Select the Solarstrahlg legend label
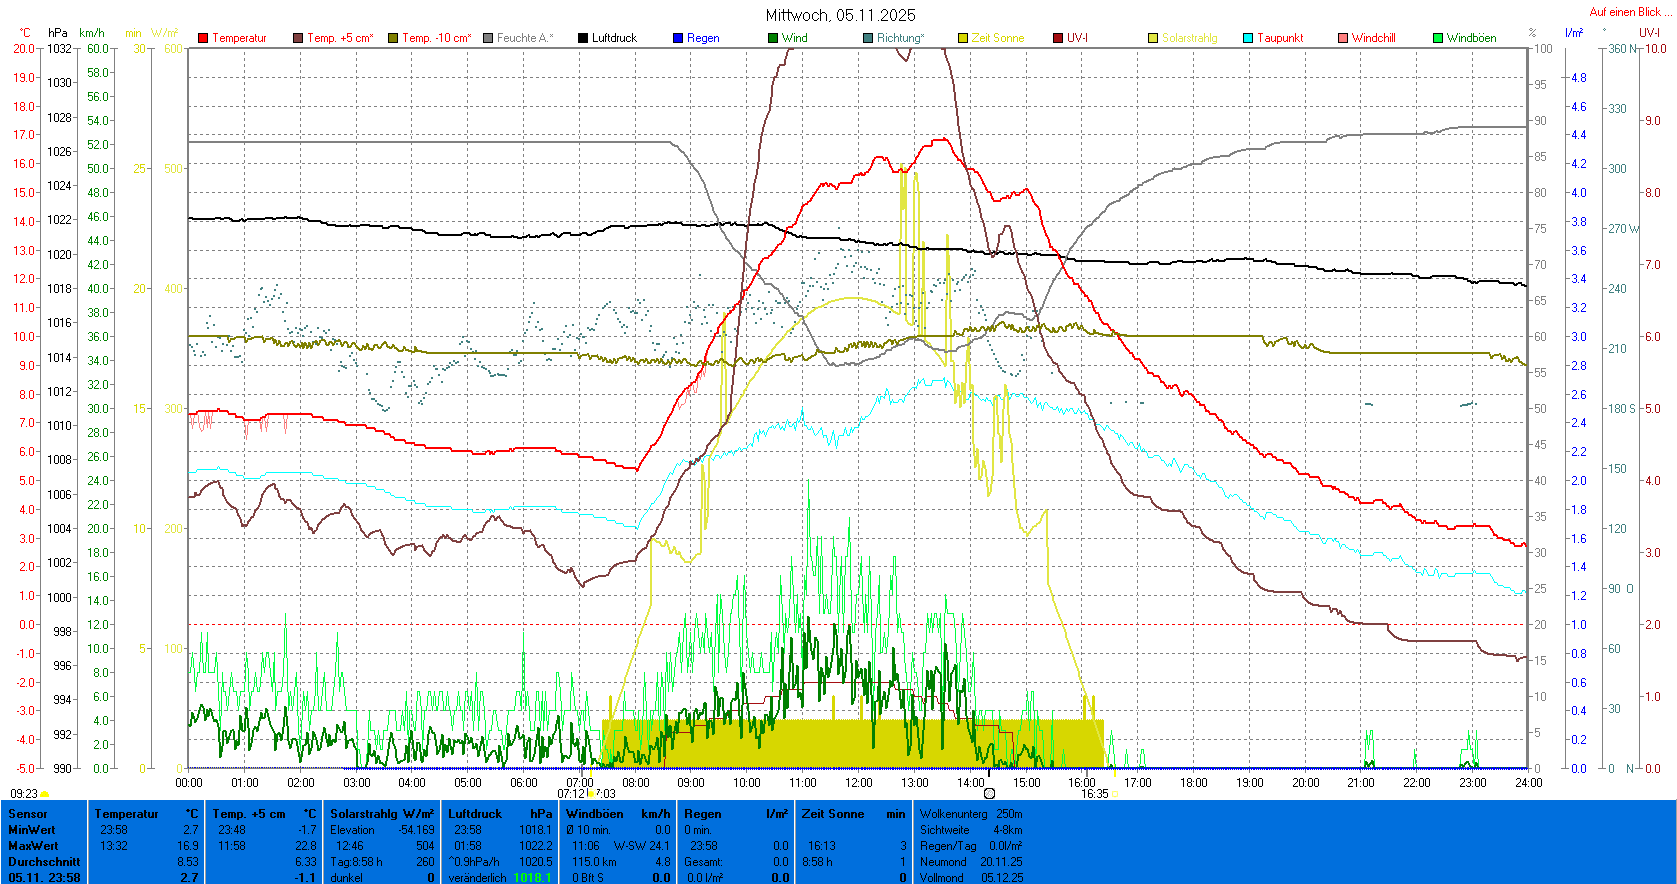This screenshot has height=884, width=1677. pyautogui.click(x=1189, y=38)
